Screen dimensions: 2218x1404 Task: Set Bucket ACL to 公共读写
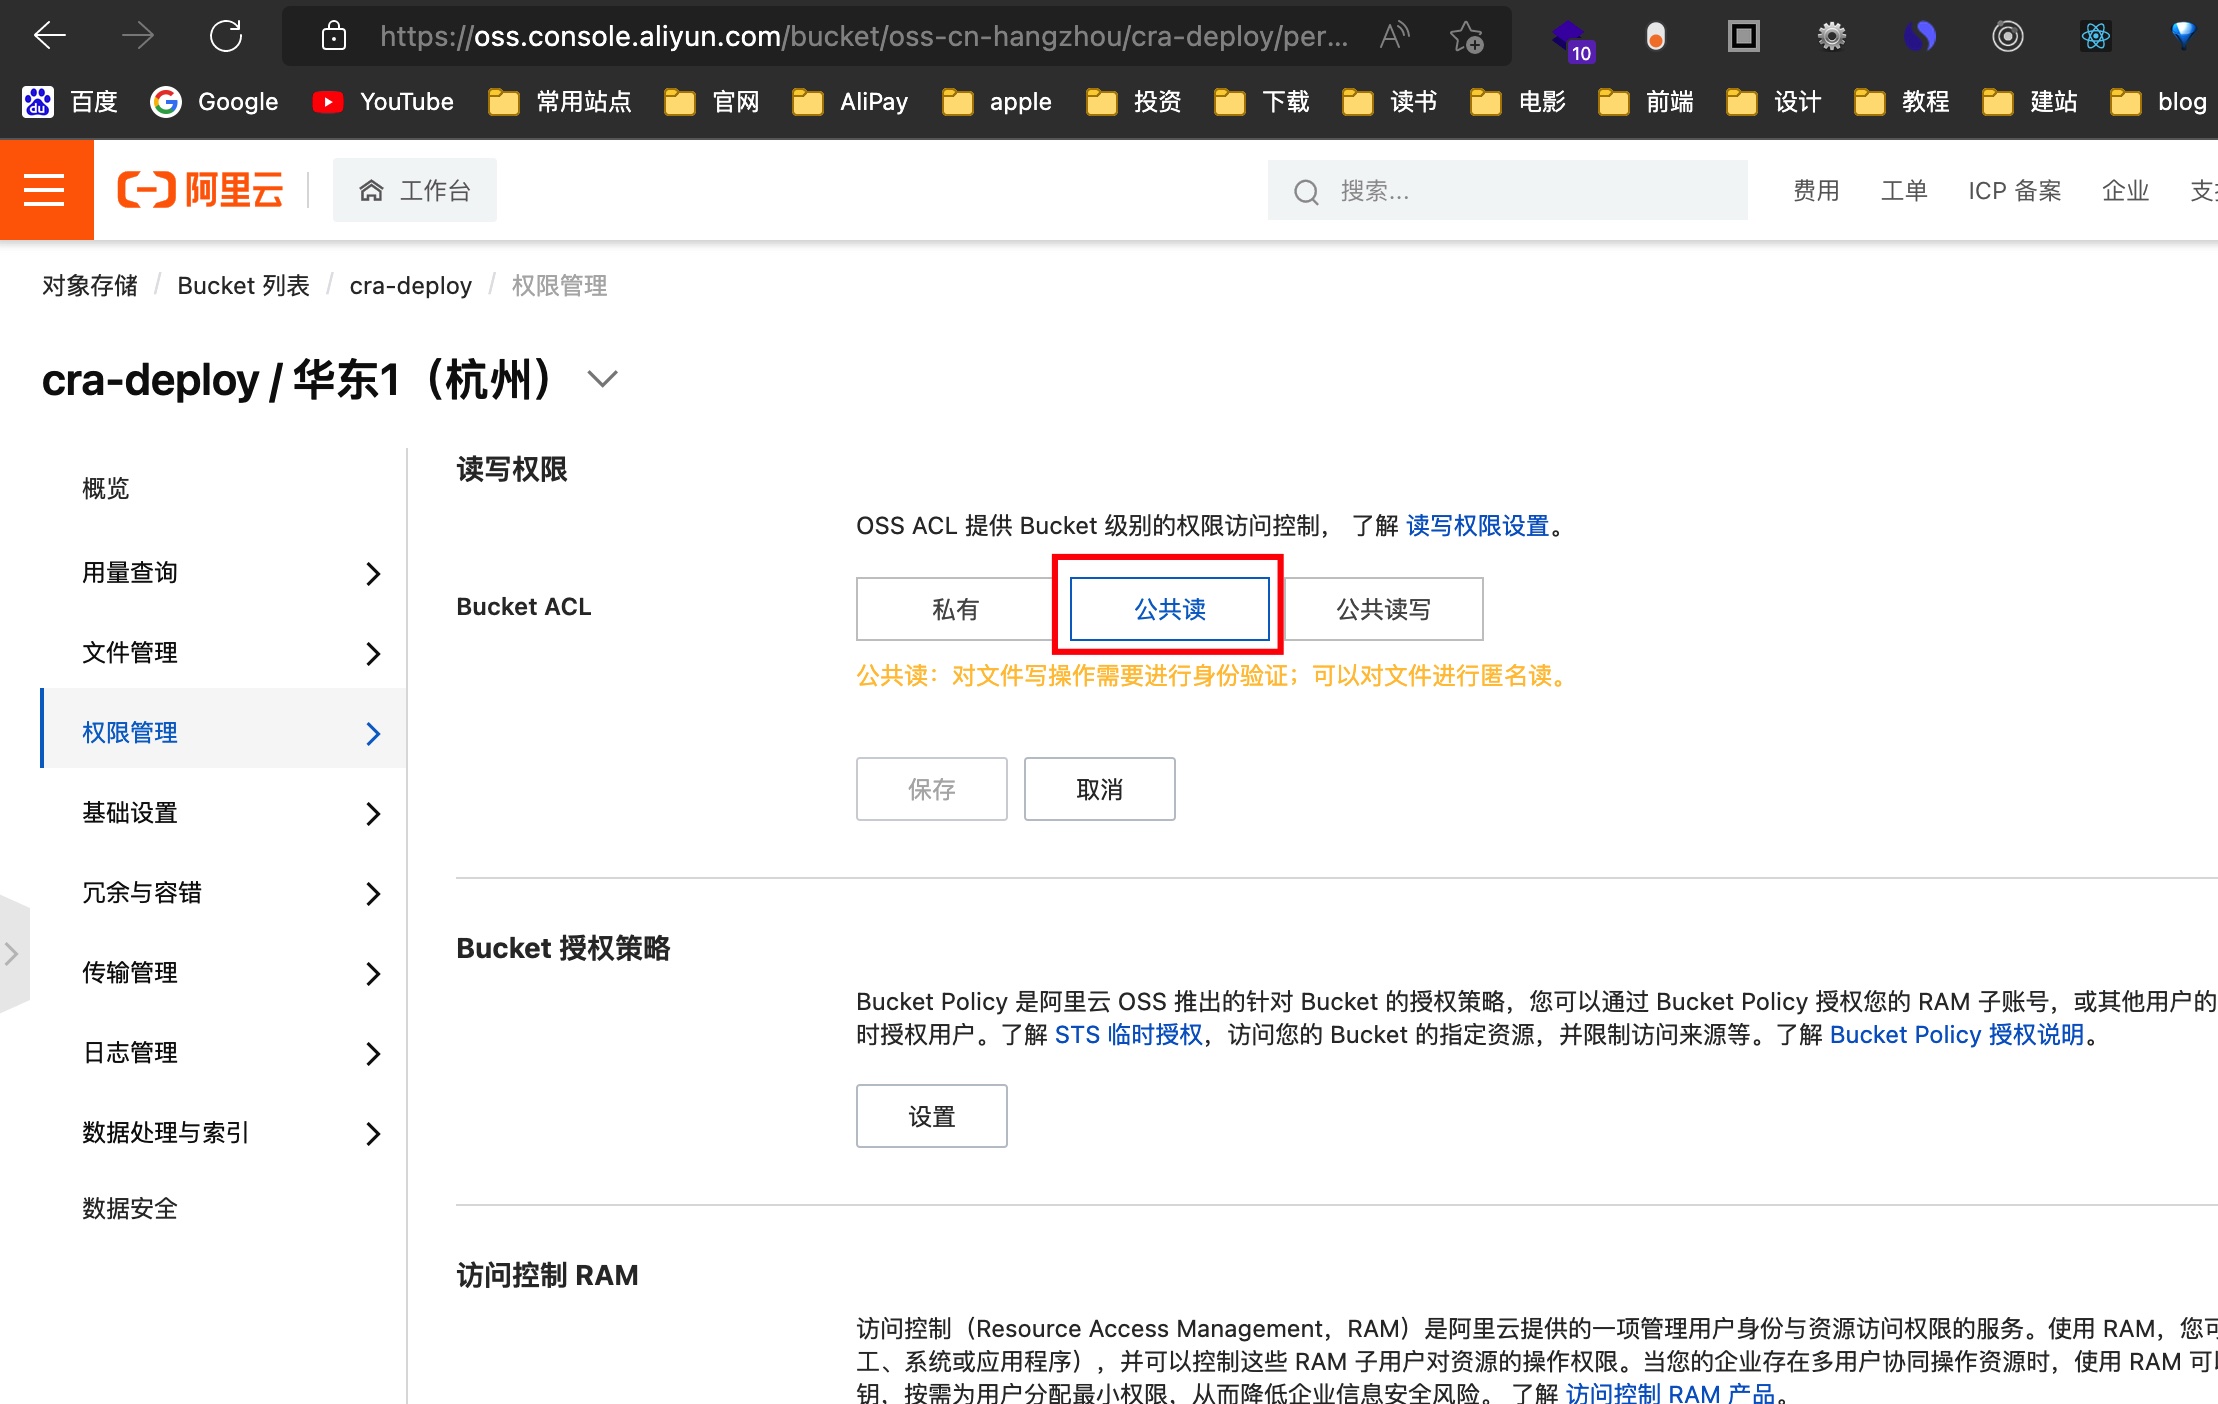1384,609
